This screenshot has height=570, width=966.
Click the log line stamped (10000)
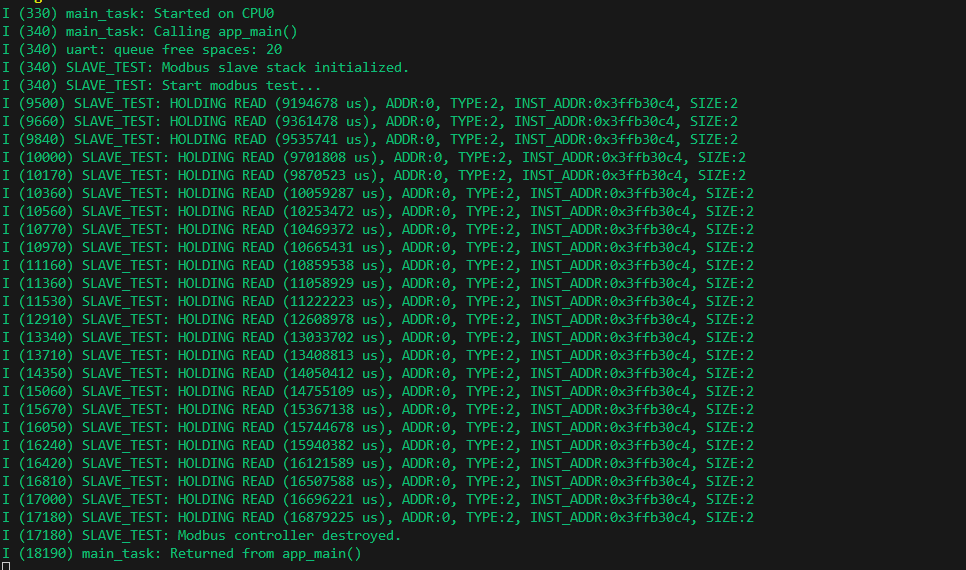point(377,157)
